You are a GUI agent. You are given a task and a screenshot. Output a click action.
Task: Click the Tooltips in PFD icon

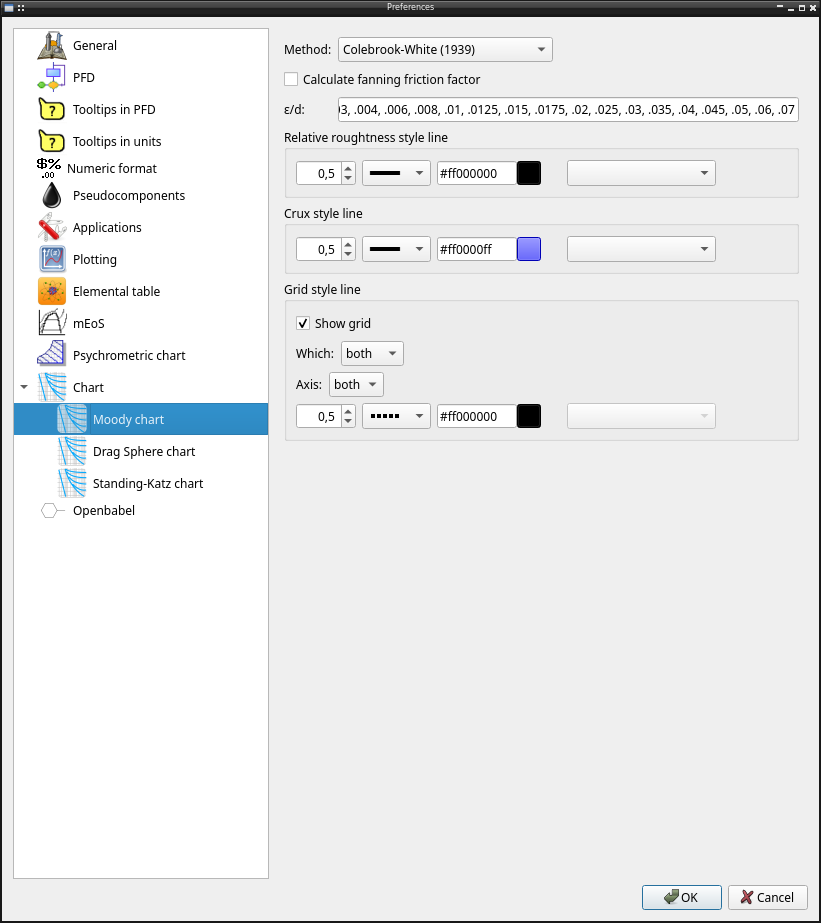click(x=52, y=109)
